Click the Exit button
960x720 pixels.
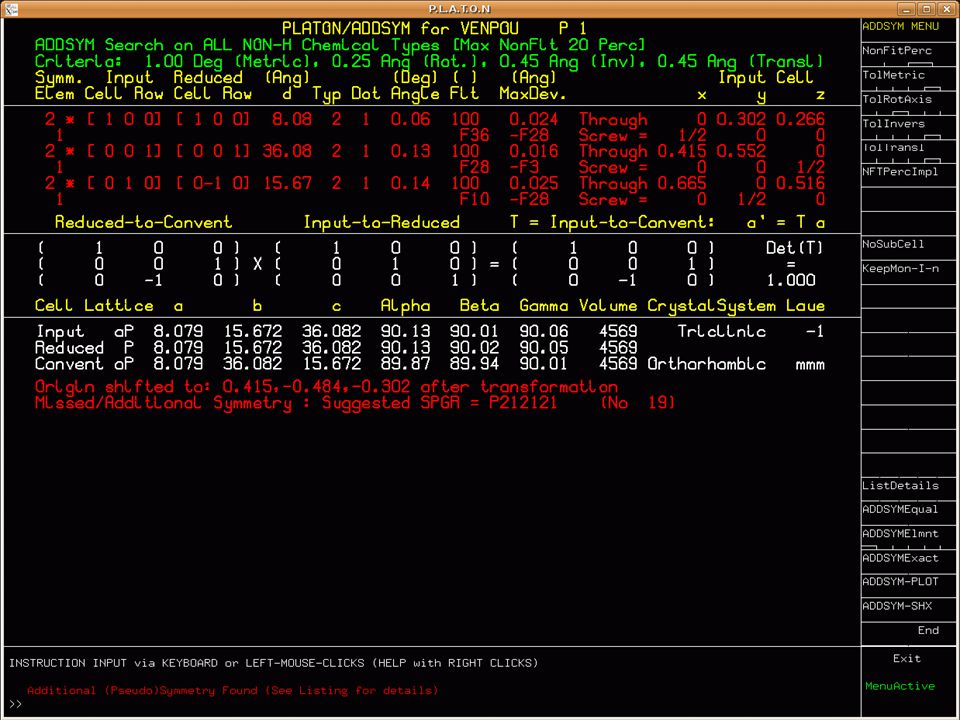[906, 659]
